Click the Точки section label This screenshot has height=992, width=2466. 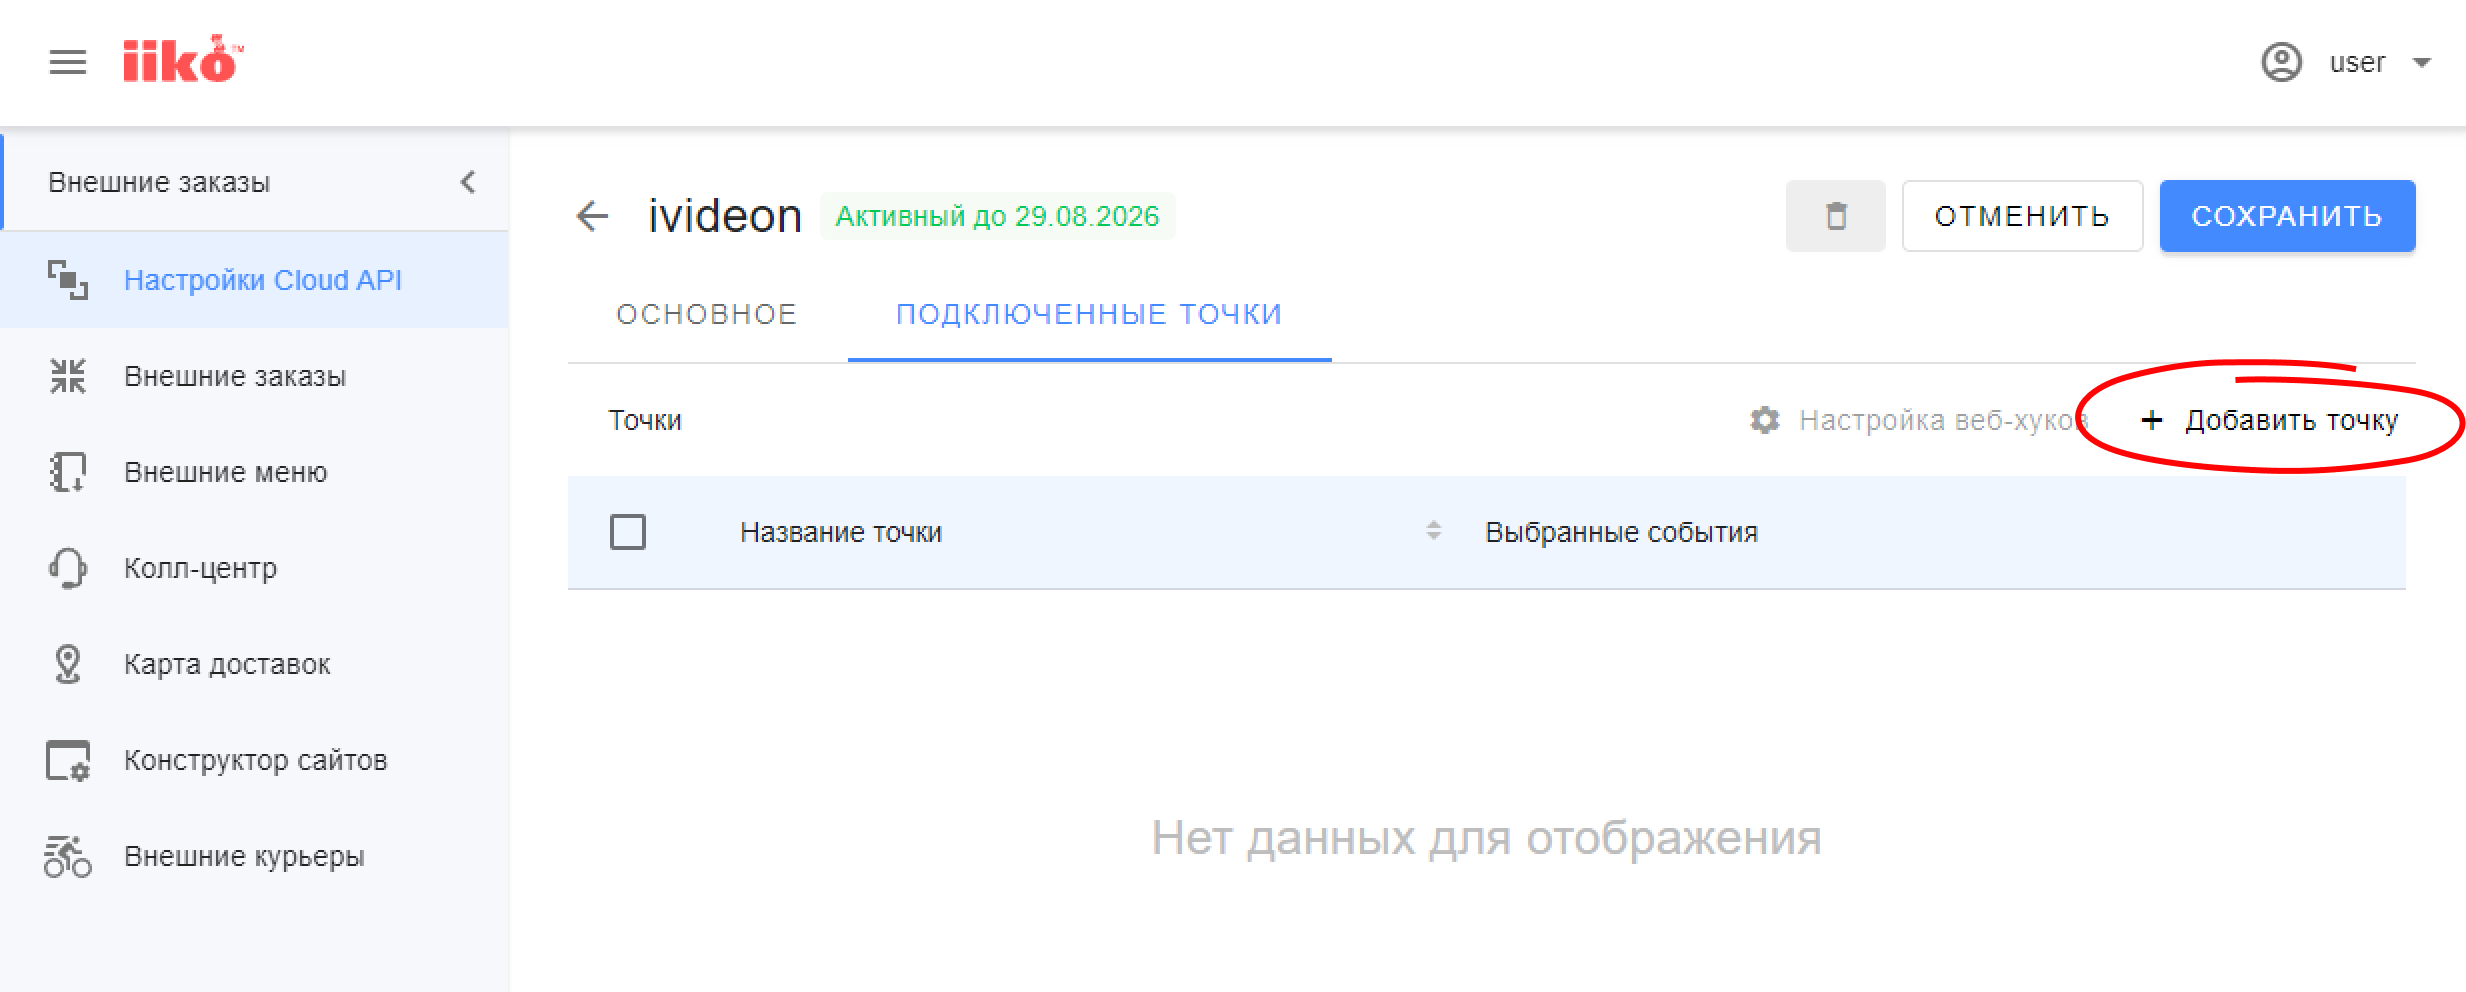[645, 420]
